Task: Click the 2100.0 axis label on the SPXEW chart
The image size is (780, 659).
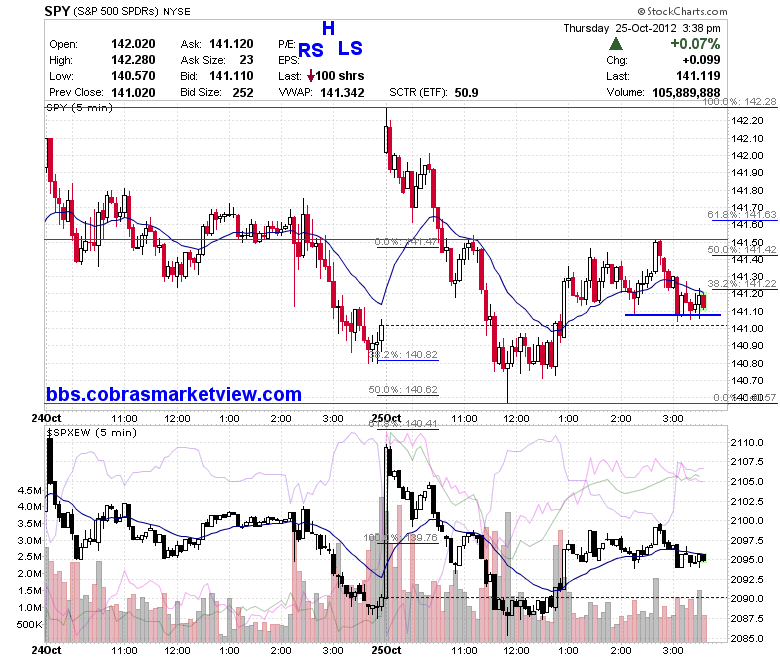Action: 747,520
